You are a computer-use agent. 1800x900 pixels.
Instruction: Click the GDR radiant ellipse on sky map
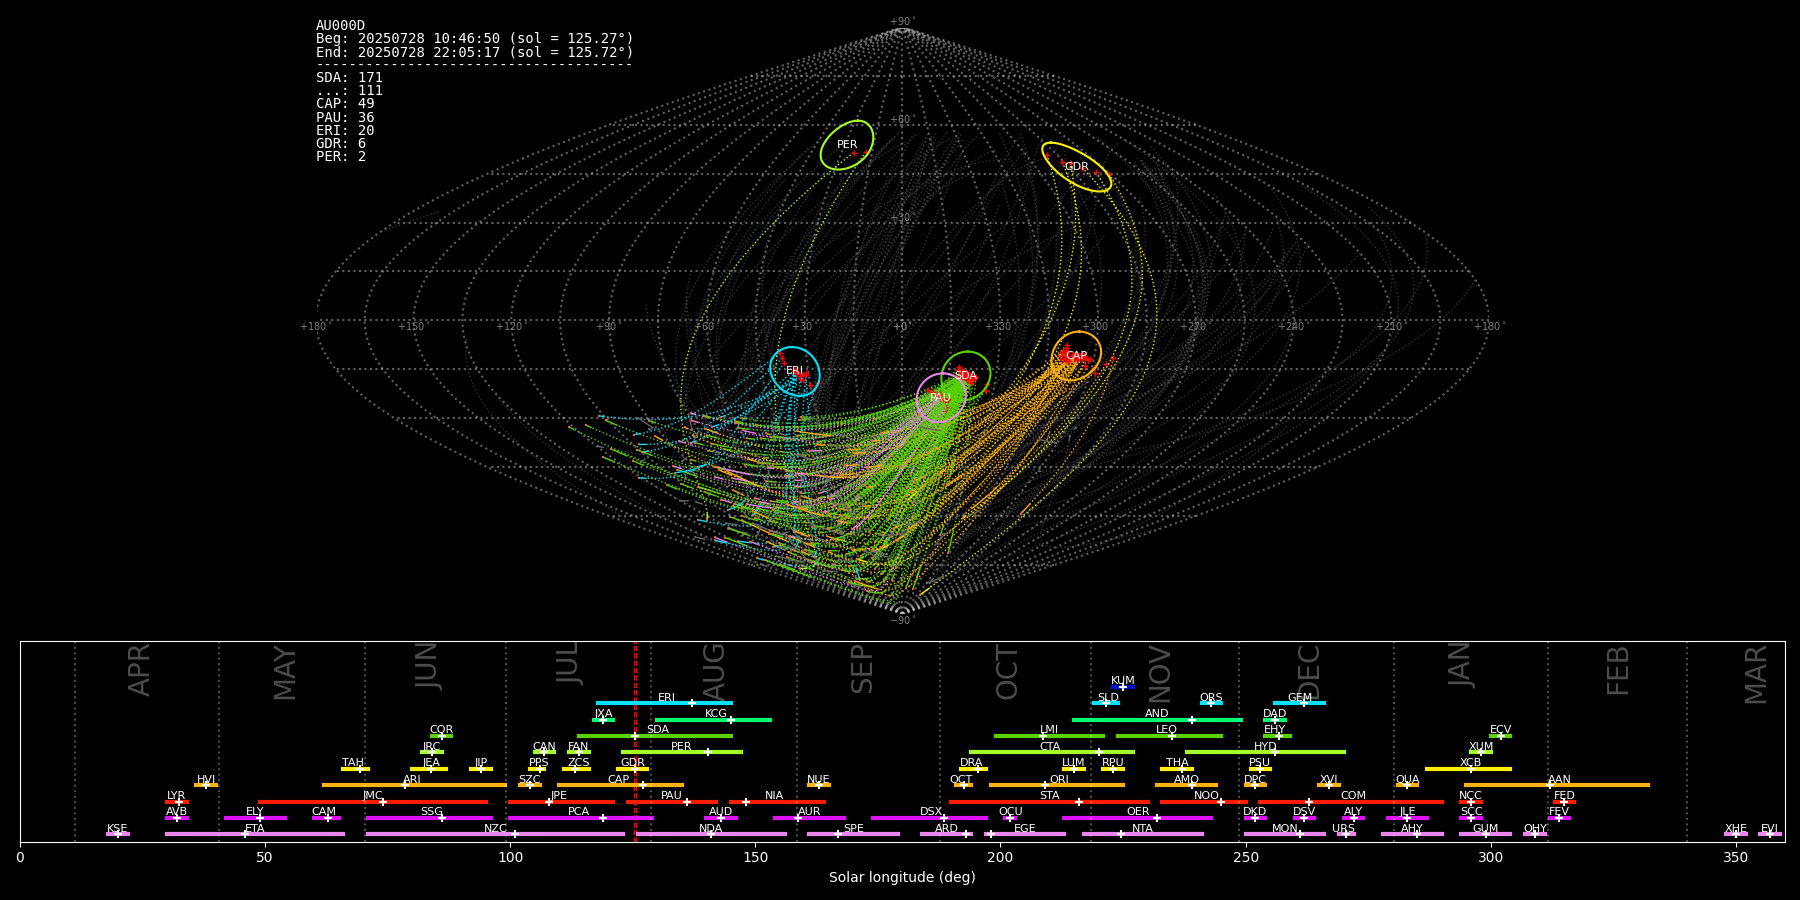coord(1077,167)
